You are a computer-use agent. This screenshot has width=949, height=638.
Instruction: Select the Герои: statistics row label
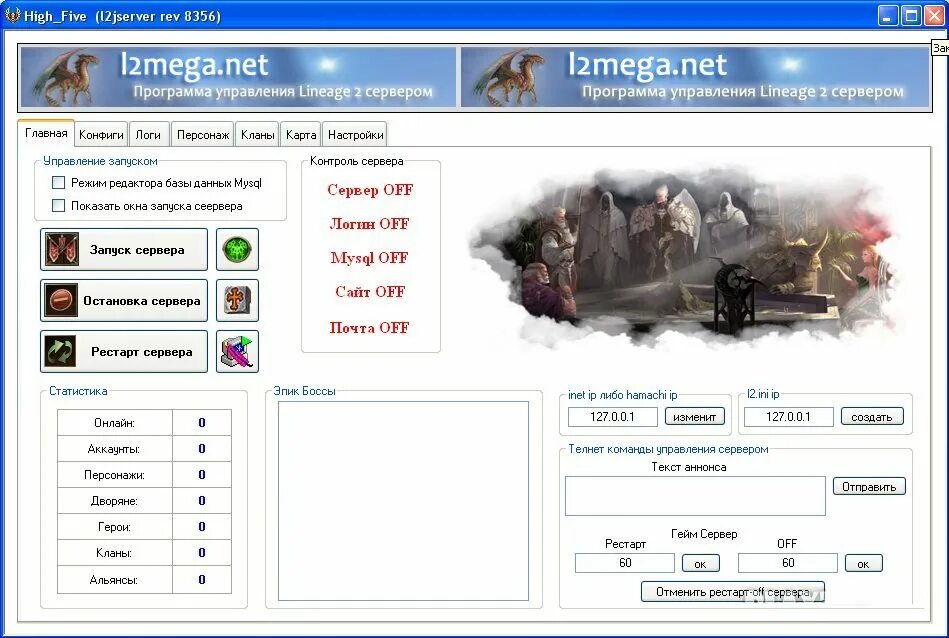(114, 527)
